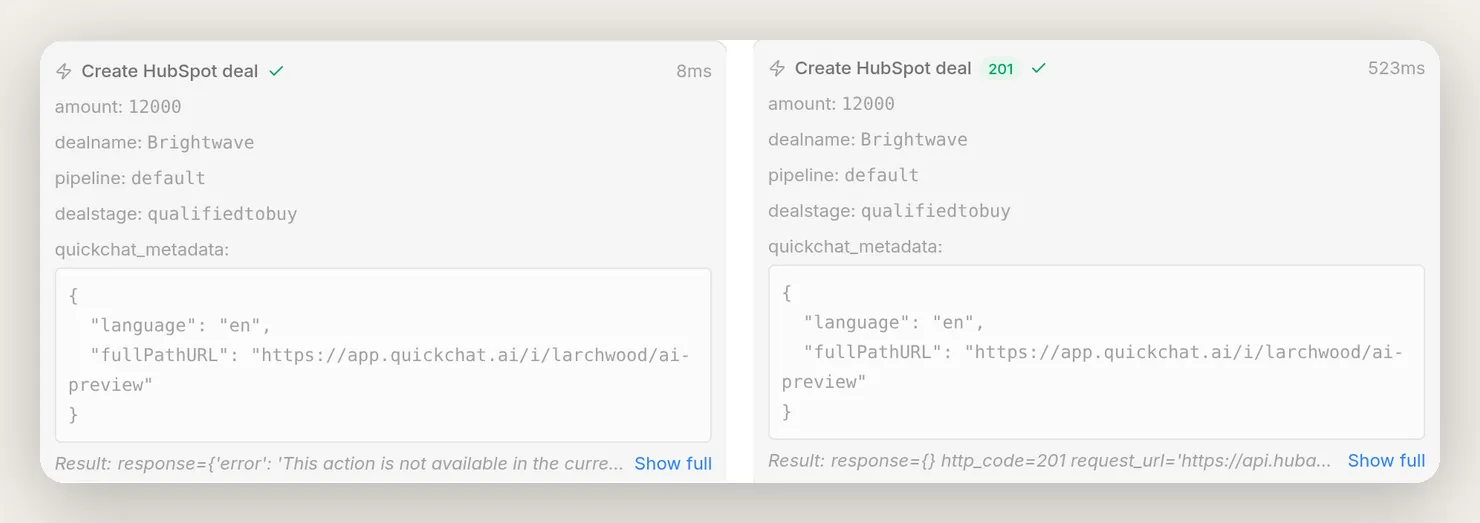The image size is (1480, 523).
Task: Click the 8ms duration text
Action: [694, 71]
